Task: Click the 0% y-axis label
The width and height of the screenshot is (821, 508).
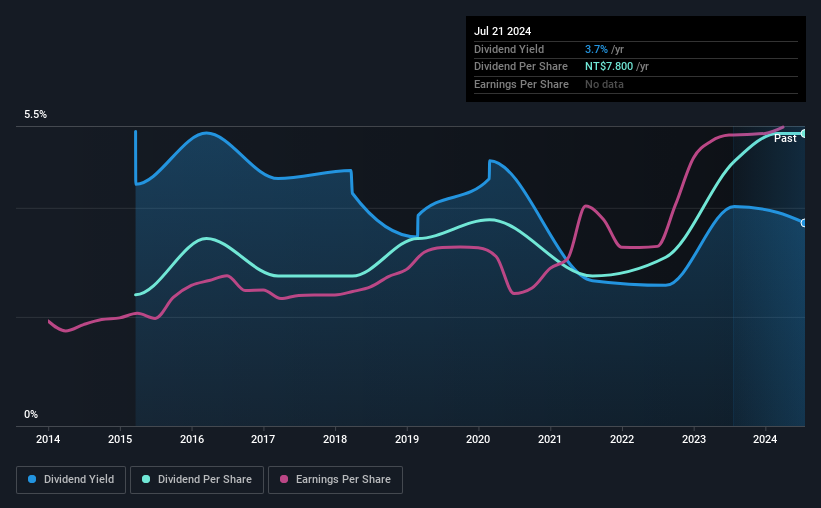Action: (31, 414)
